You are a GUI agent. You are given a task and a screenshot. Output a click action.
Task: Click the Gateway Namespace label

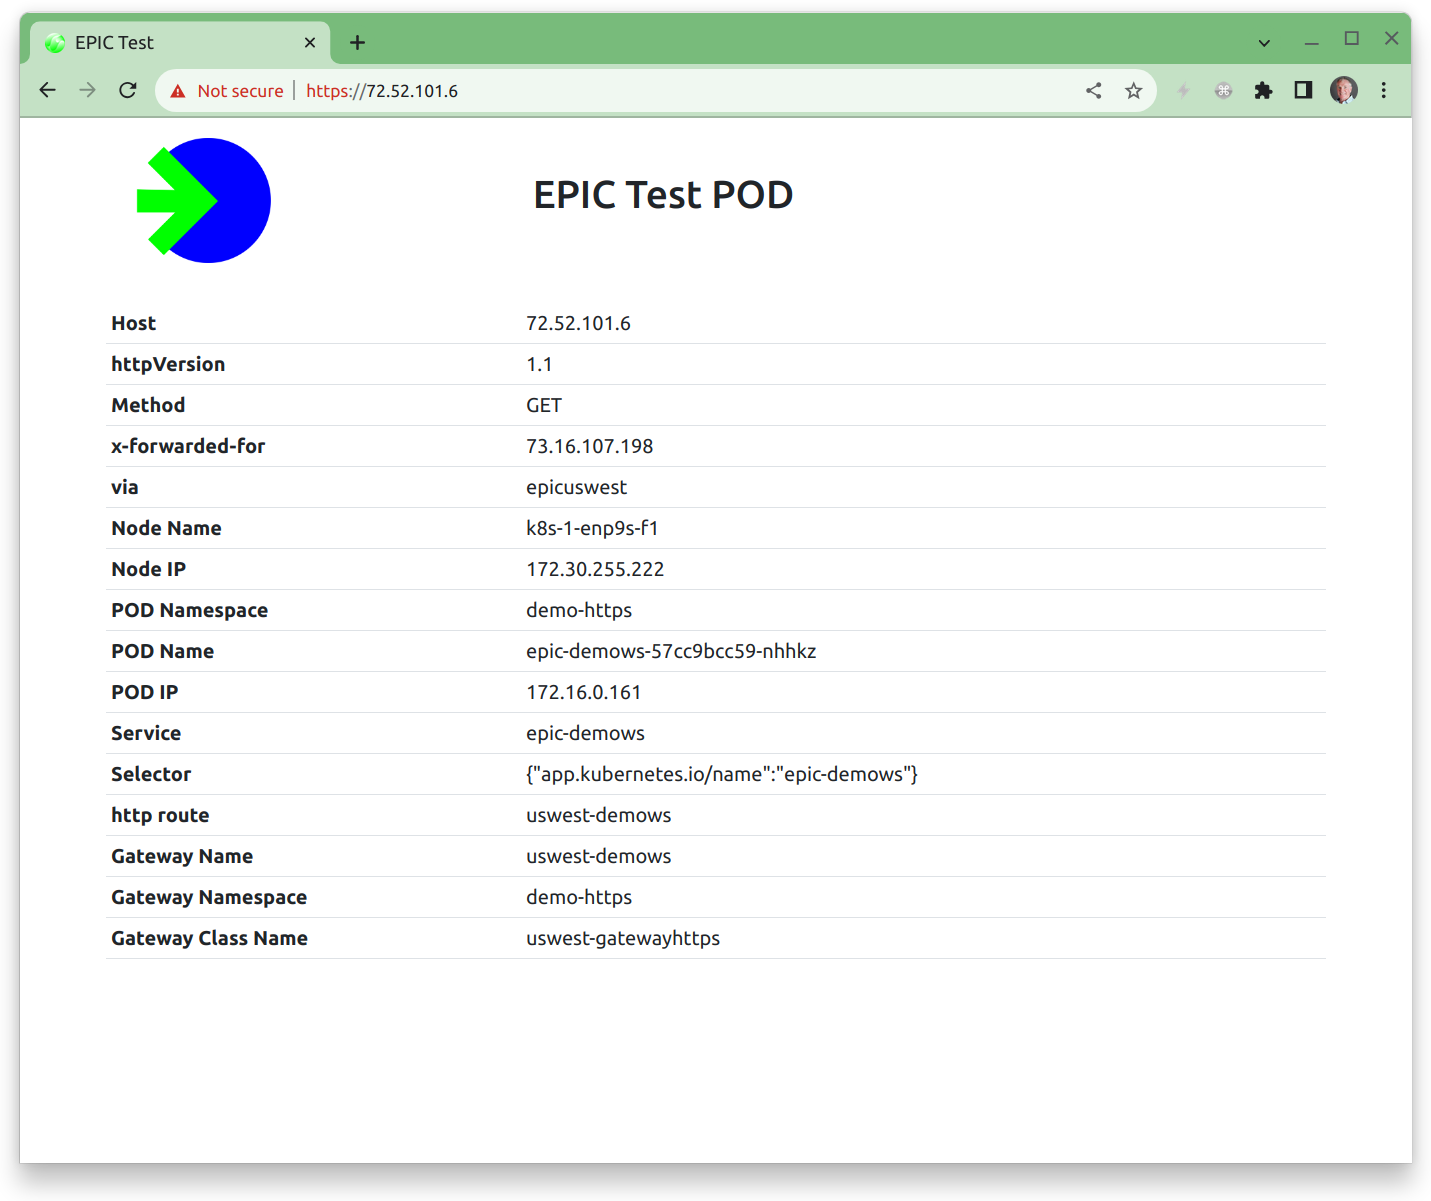pos(209,897)
